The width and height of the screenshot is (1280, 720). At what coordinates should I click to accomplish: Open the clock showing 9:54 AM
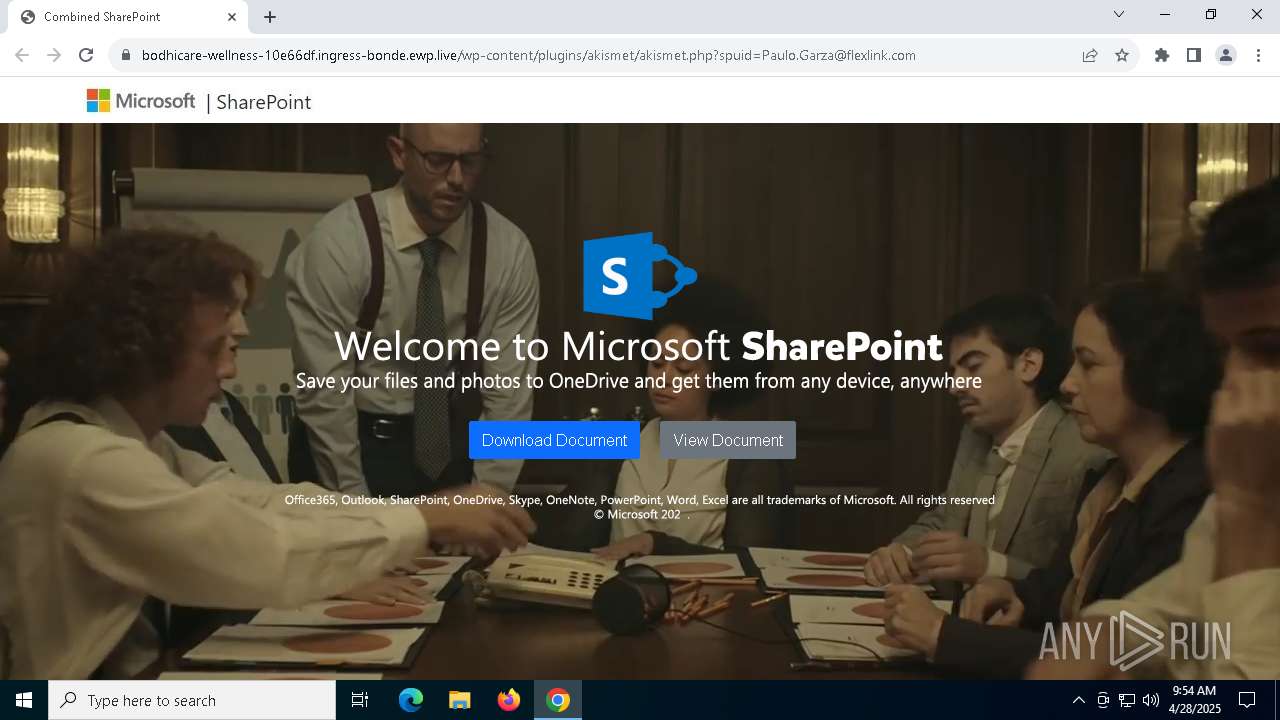(x=1195, y=700)
